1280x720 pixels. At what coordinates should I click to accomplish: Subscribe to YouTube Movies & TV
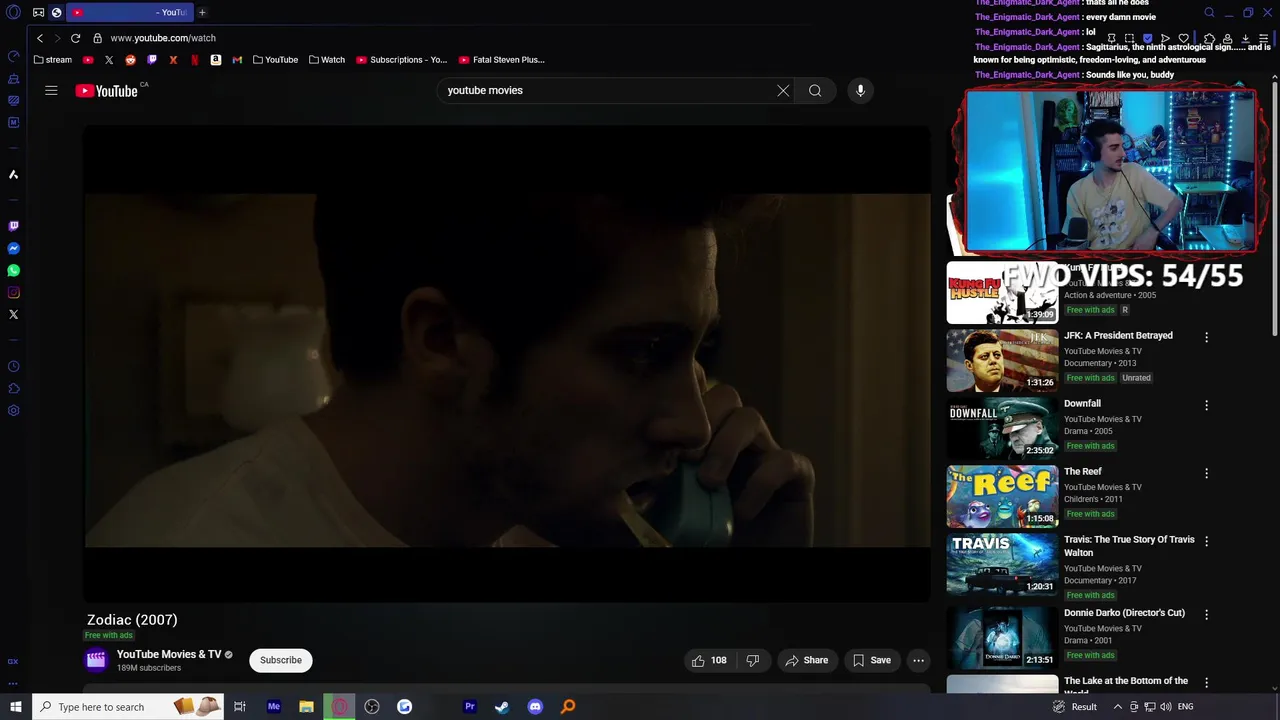[x=281, y=660]
